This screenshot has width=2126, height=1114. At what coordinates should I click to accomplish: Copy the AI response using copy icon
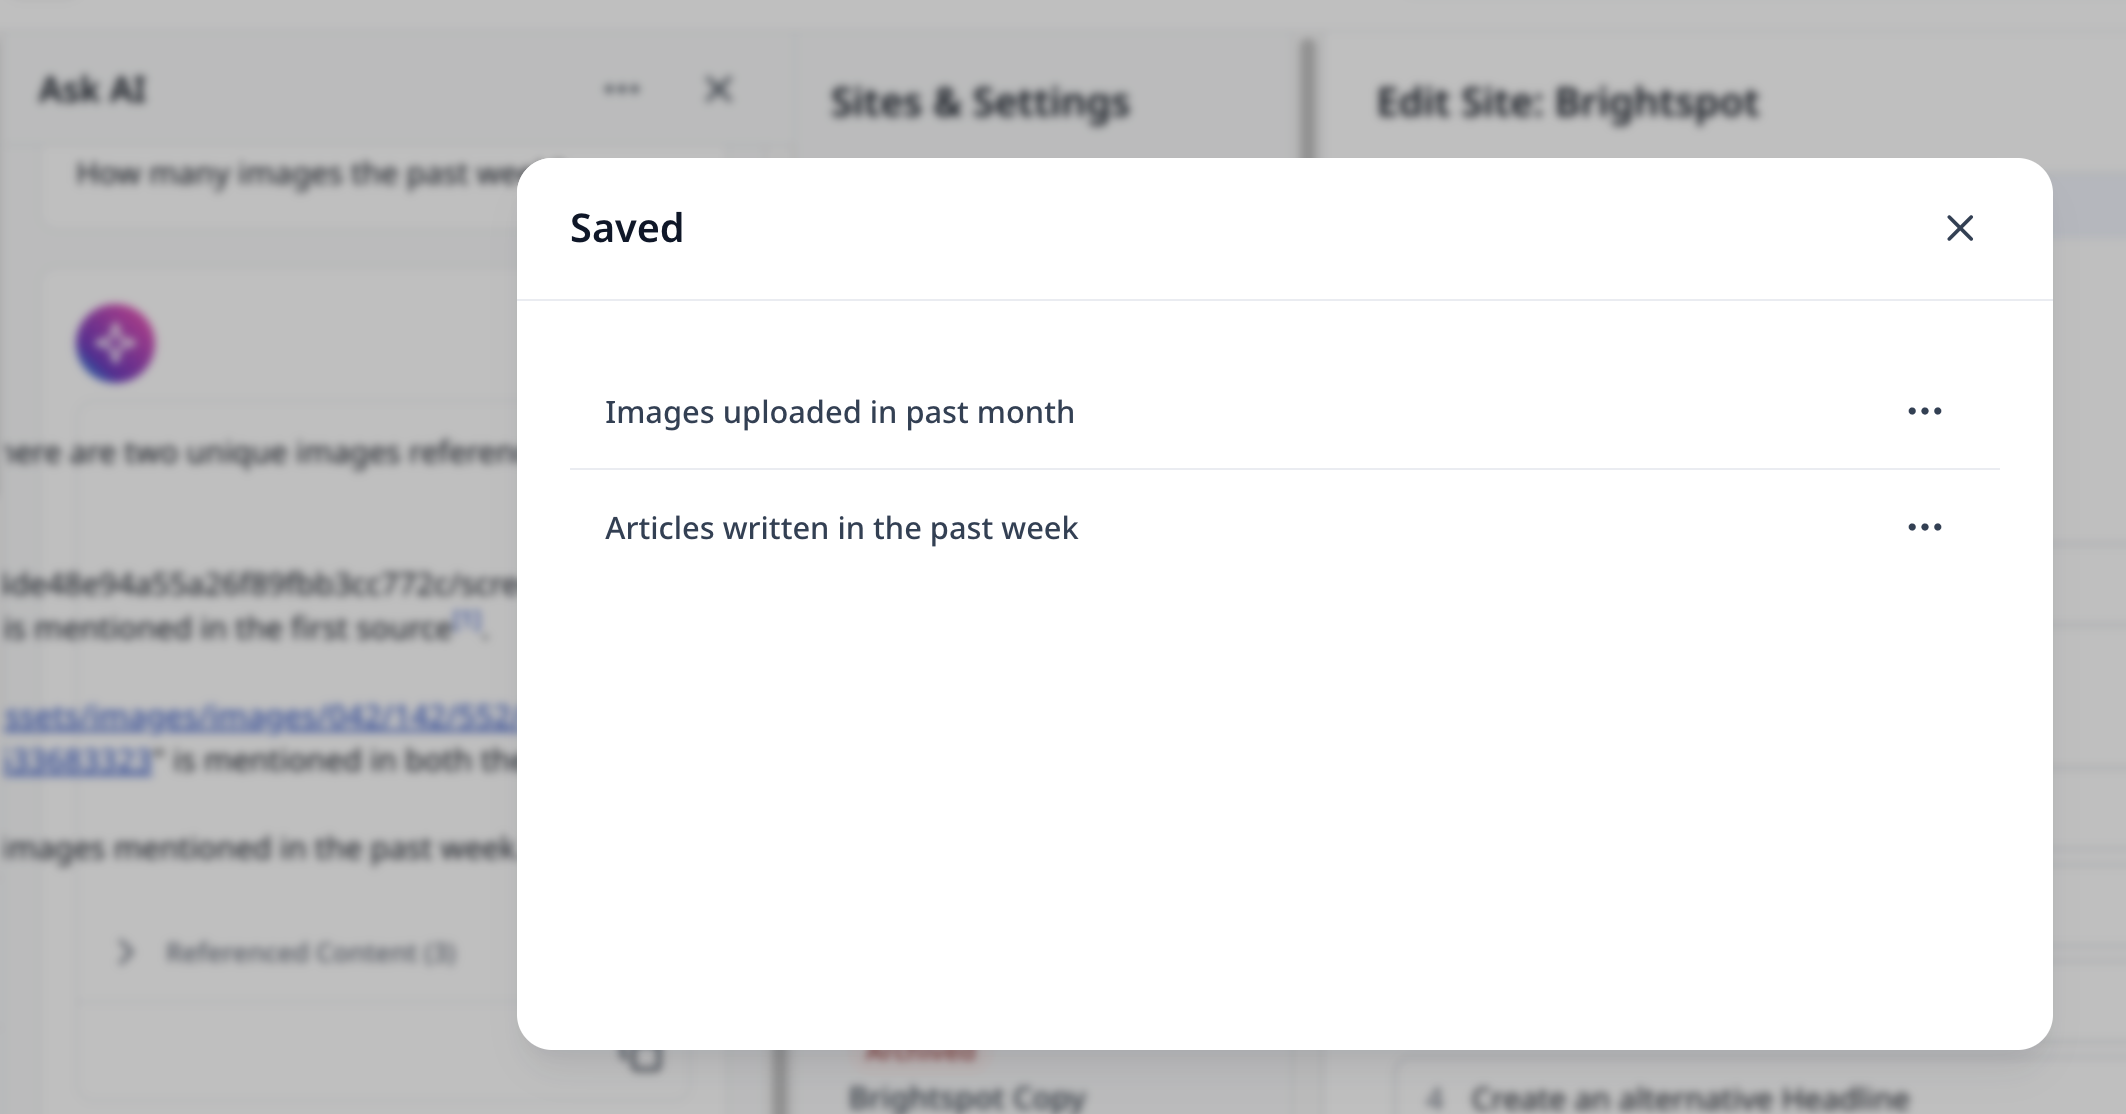[641, 1058]
